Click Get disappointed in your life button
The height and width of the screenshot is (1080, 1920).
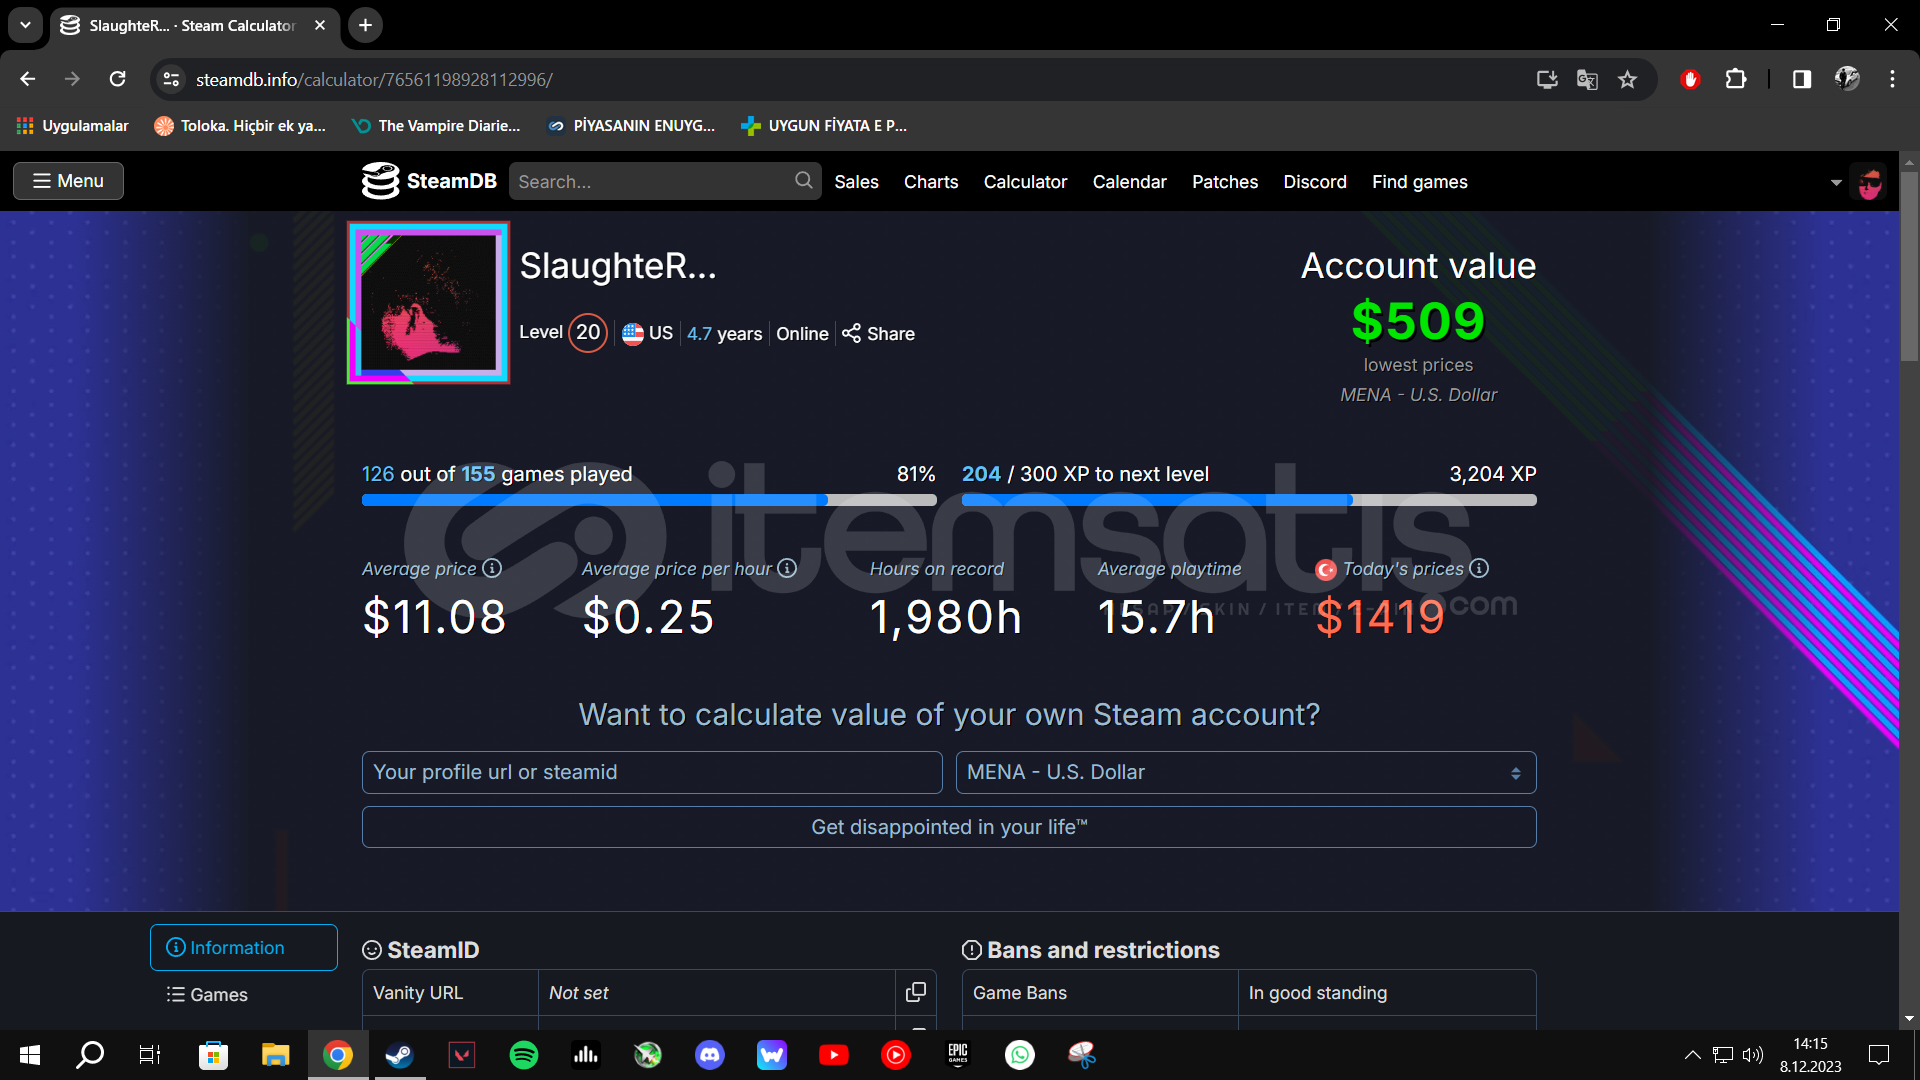tap(949, 827)
